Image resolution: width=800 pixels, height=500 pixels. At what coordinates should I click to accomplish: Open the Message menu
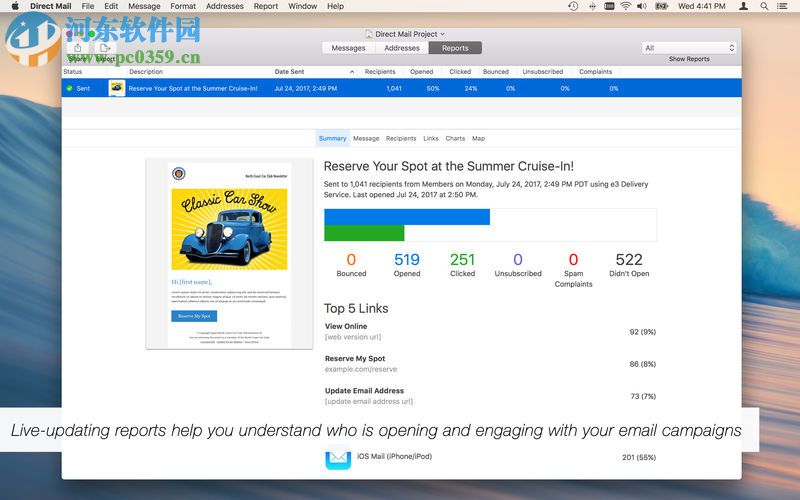tap(144, 6)
